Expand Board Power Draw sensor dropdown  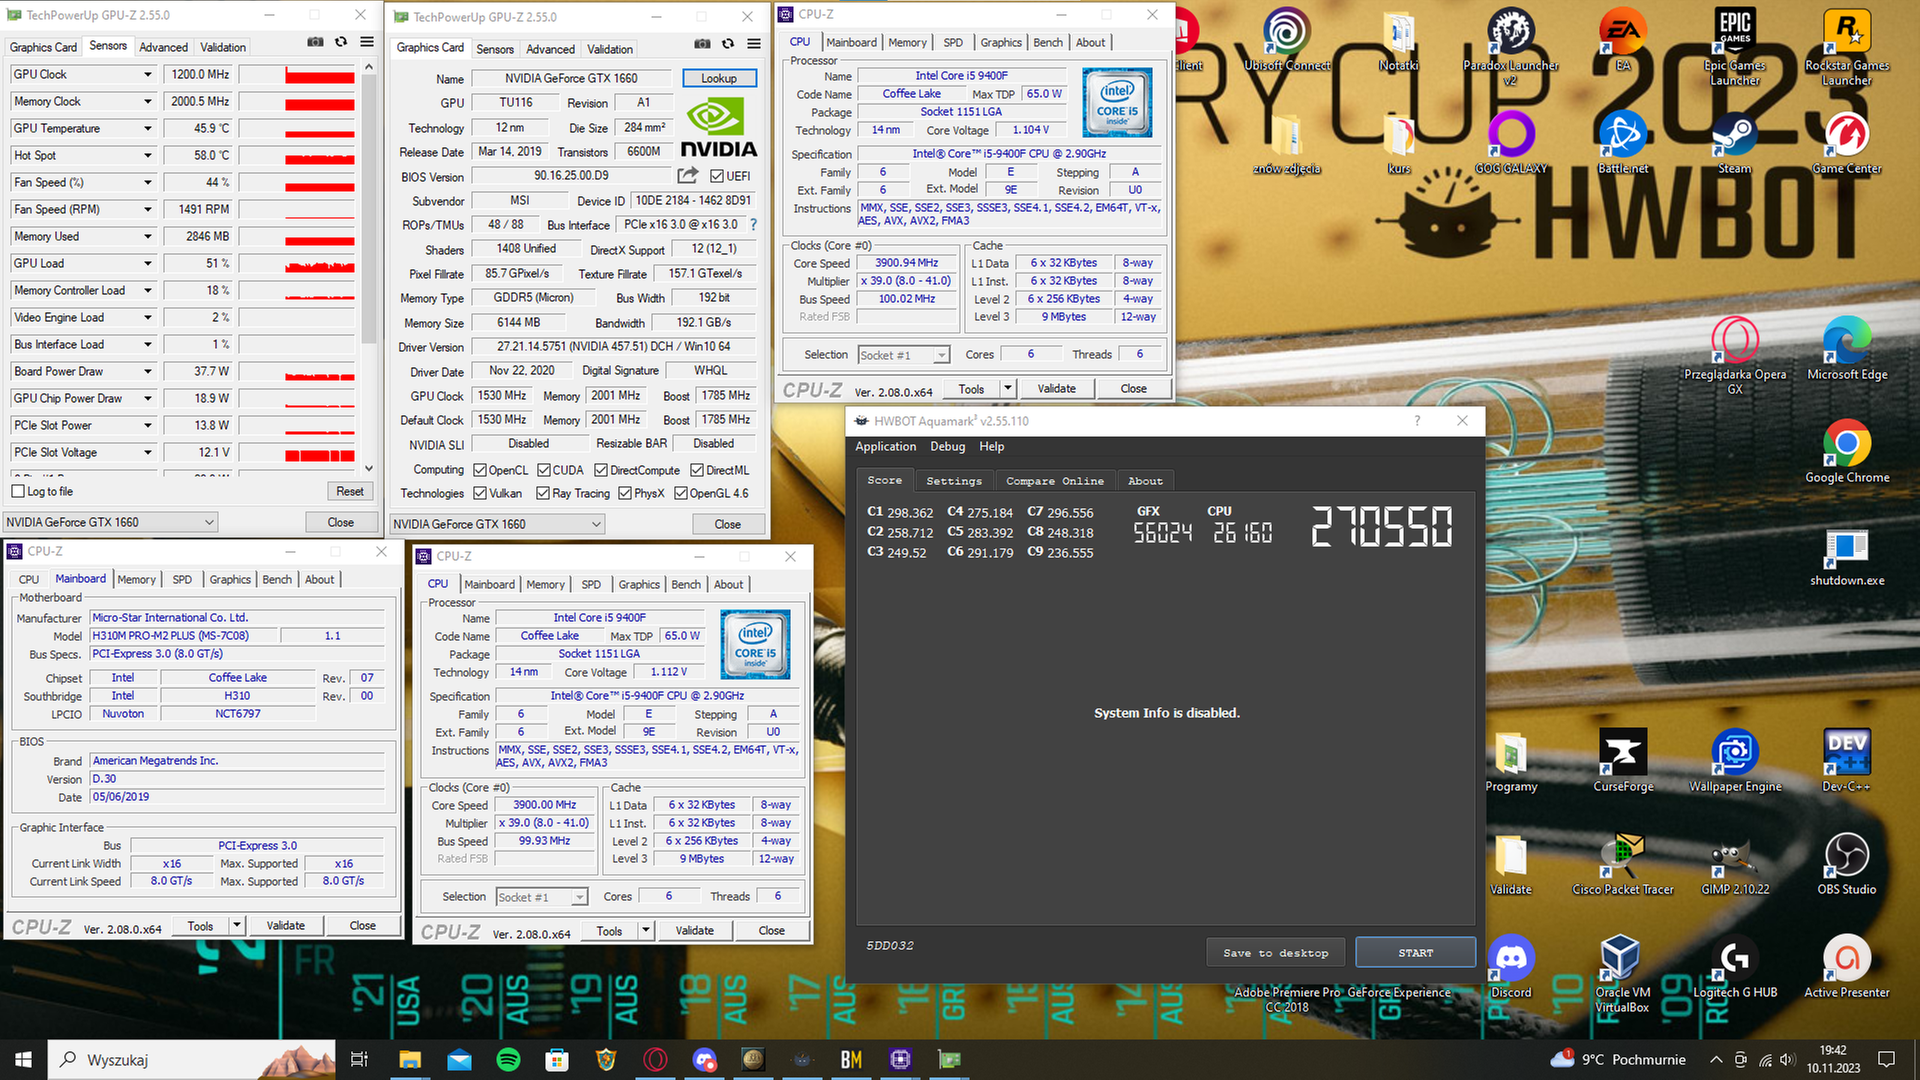click(148, 372)
